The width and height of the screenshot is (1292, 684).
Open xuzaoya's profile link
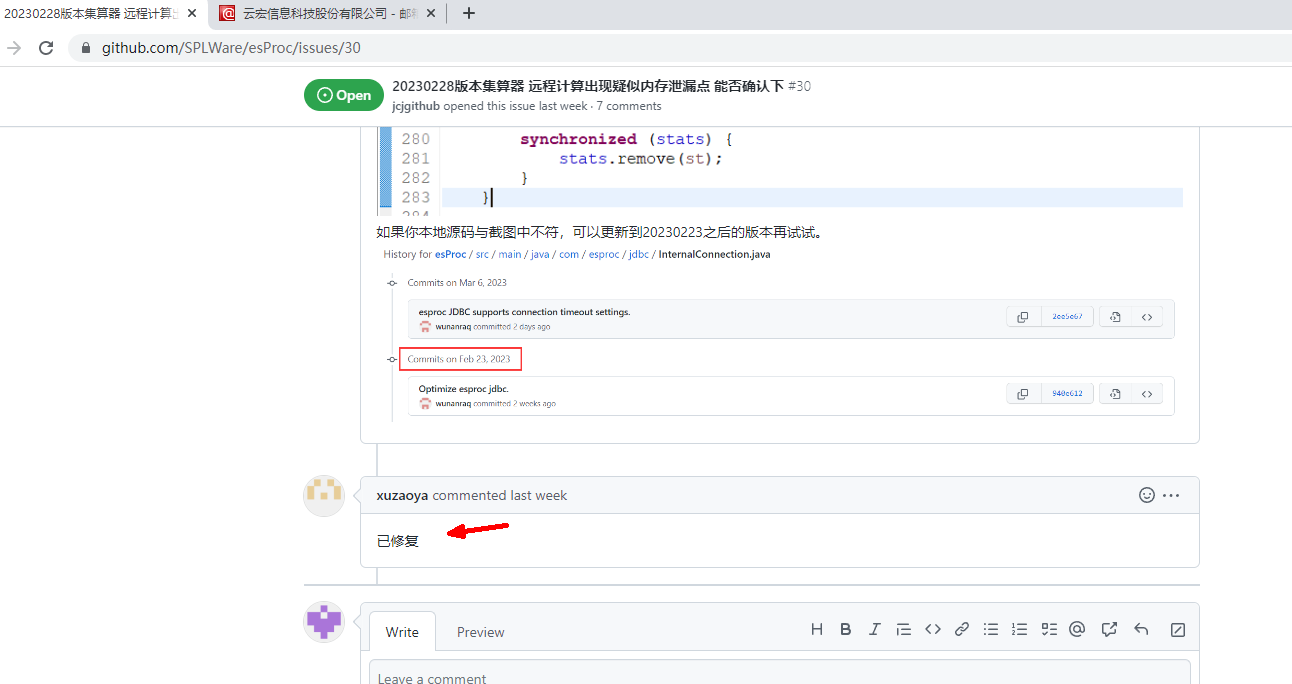[x=402, y=495]
